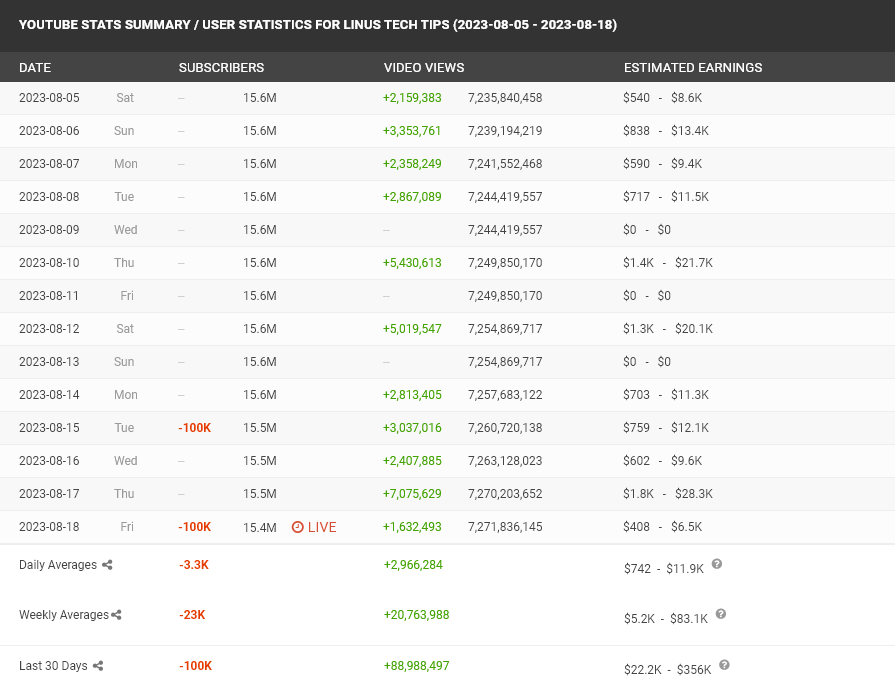Click the date 2023-08-15

49,427
